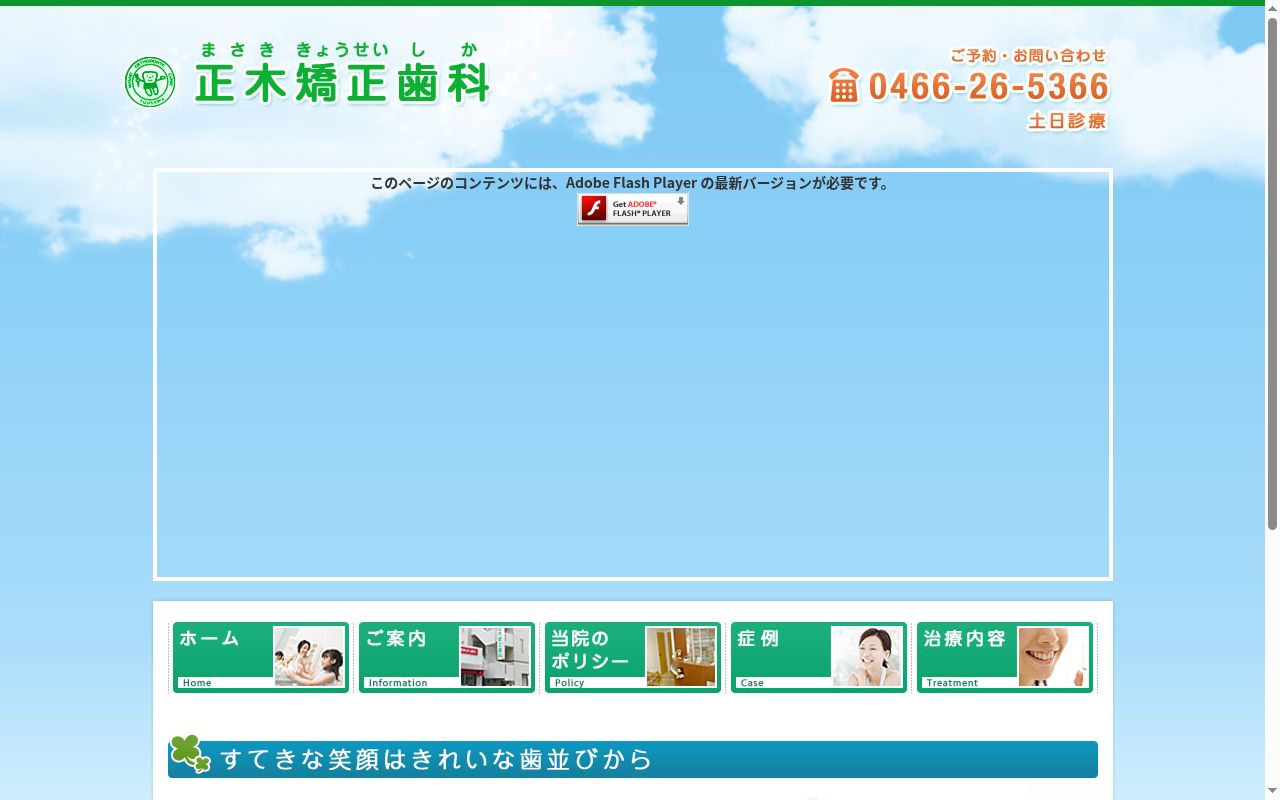Click the Adobe Flash Player required message
Viewport: 1280px width, 800px height.
[x=632, y=183]
